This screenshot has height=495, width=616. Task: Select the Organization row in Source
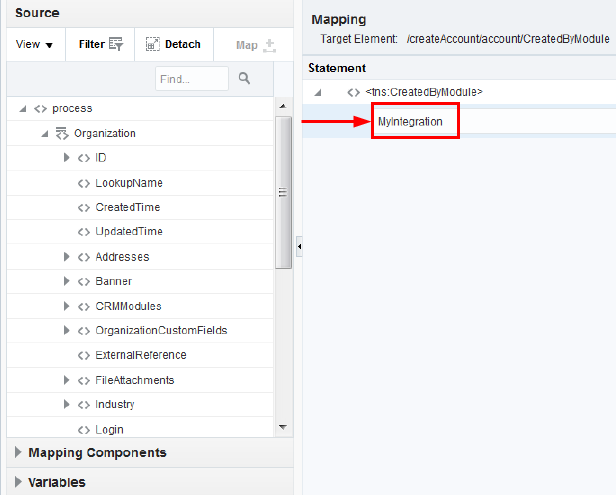pyautogui.click(x=140, y=134)
